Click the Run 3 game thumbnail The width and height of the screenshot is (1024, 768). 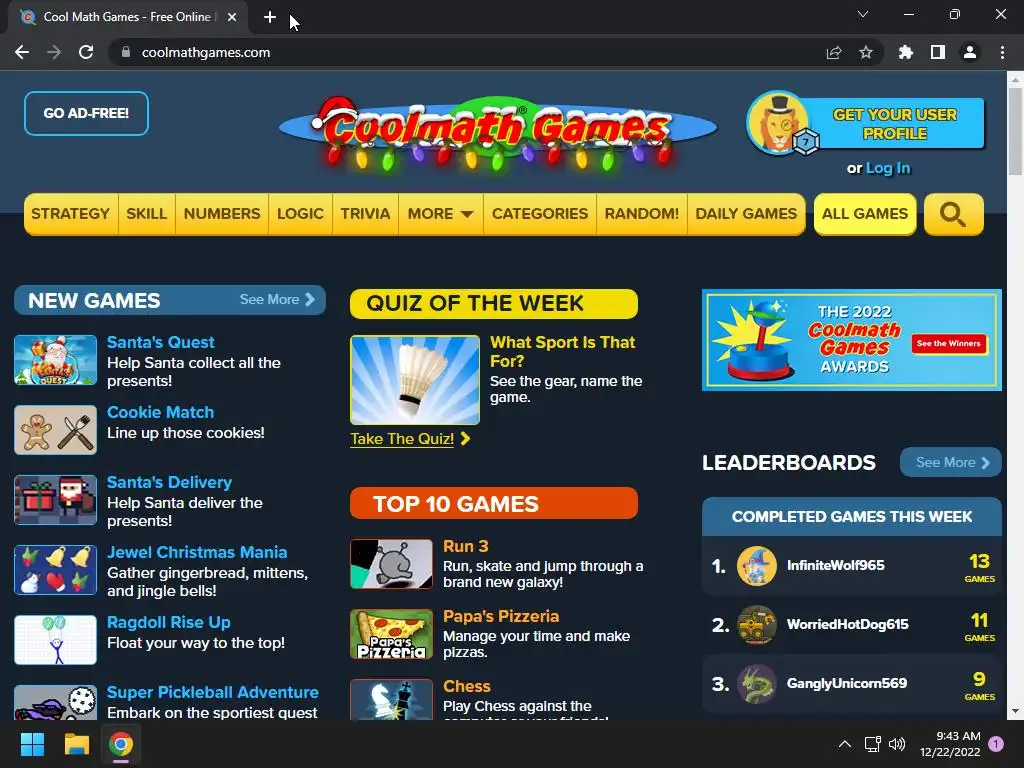tap(391, 564)
